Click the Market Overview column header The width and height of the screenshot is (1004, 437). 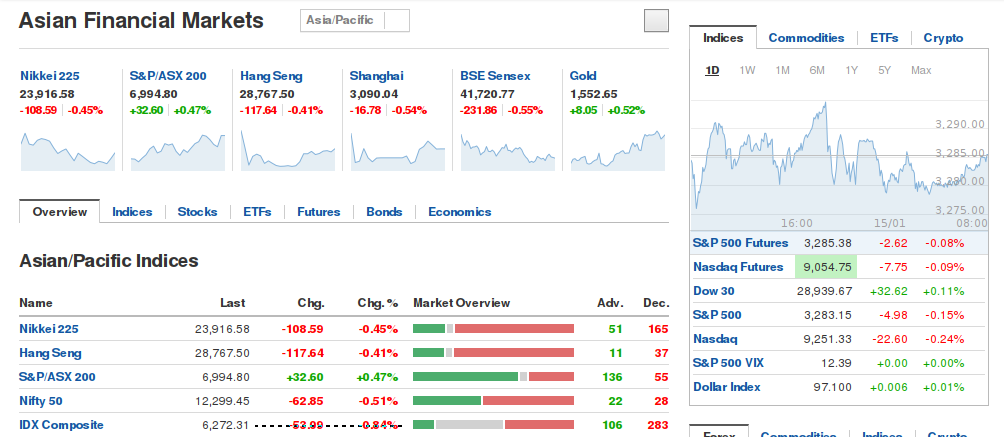pos(462,303)
